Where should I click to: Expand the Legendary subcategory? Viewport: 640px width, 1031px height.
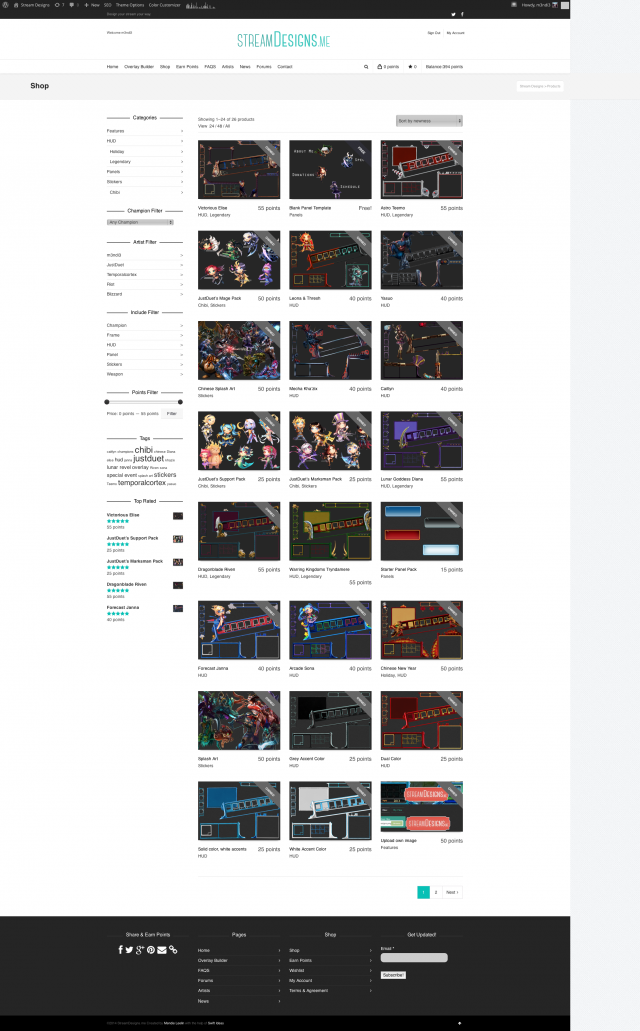point(146,161)
